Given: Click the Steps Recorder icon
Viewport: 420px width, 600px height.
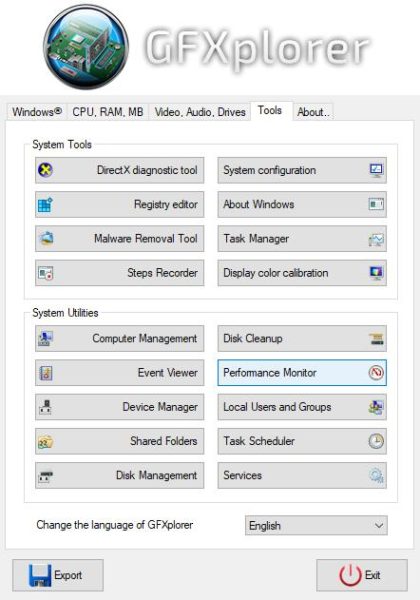Looking at the screenshot, I should click(46, 273).
